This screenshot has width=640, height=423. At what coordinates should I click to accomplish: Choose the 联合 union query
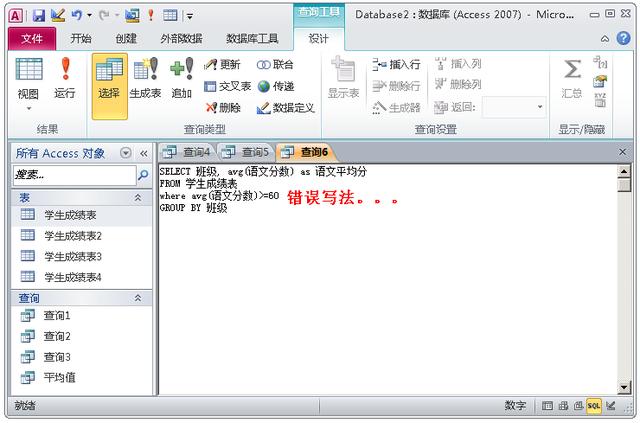[x=275, y=65]
